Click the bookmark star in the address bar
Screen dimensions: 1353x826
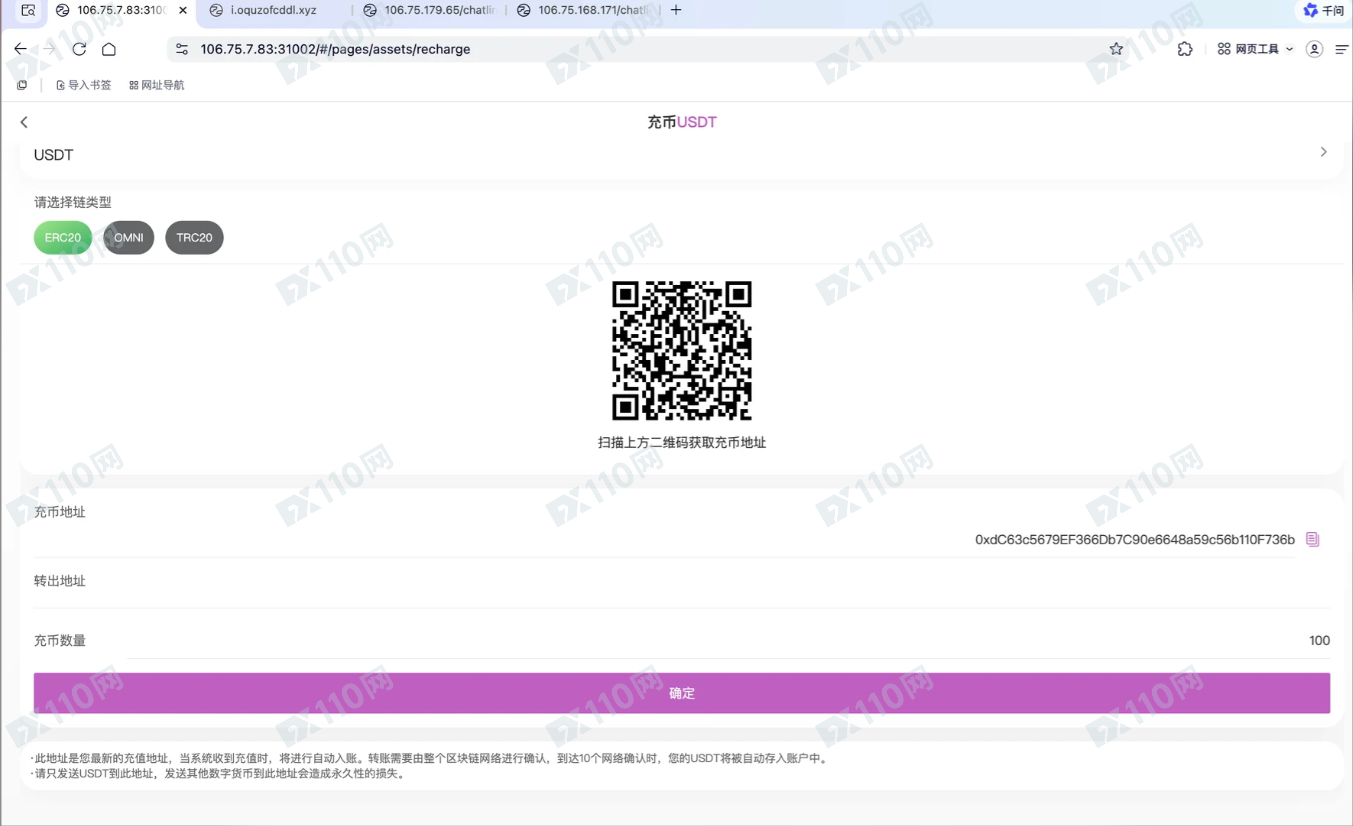click(x=1115, y=48)
